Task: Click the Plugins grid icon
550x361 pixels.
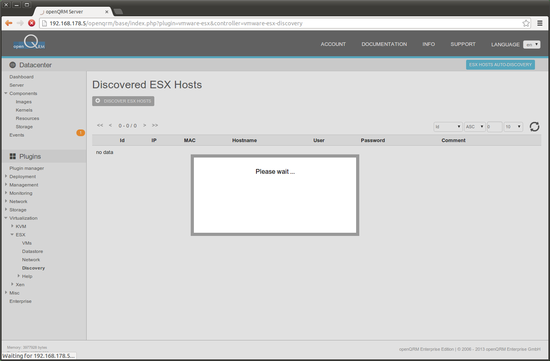Action: point(13,156)
